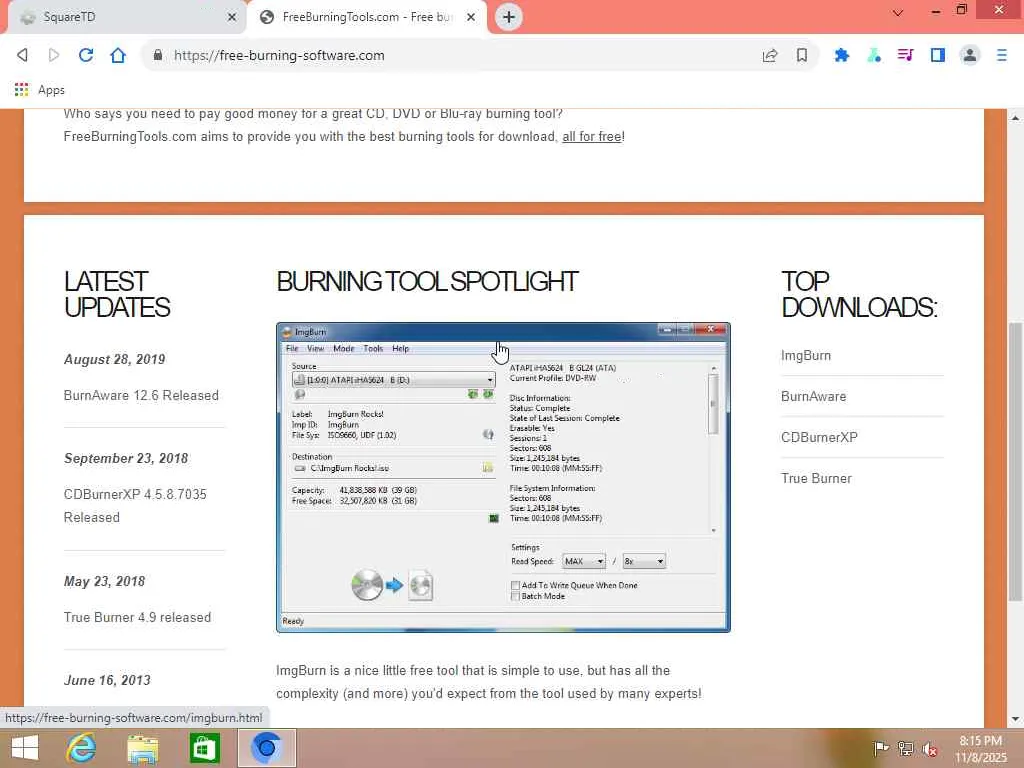Click True Burner in Top Downloads

816,478
